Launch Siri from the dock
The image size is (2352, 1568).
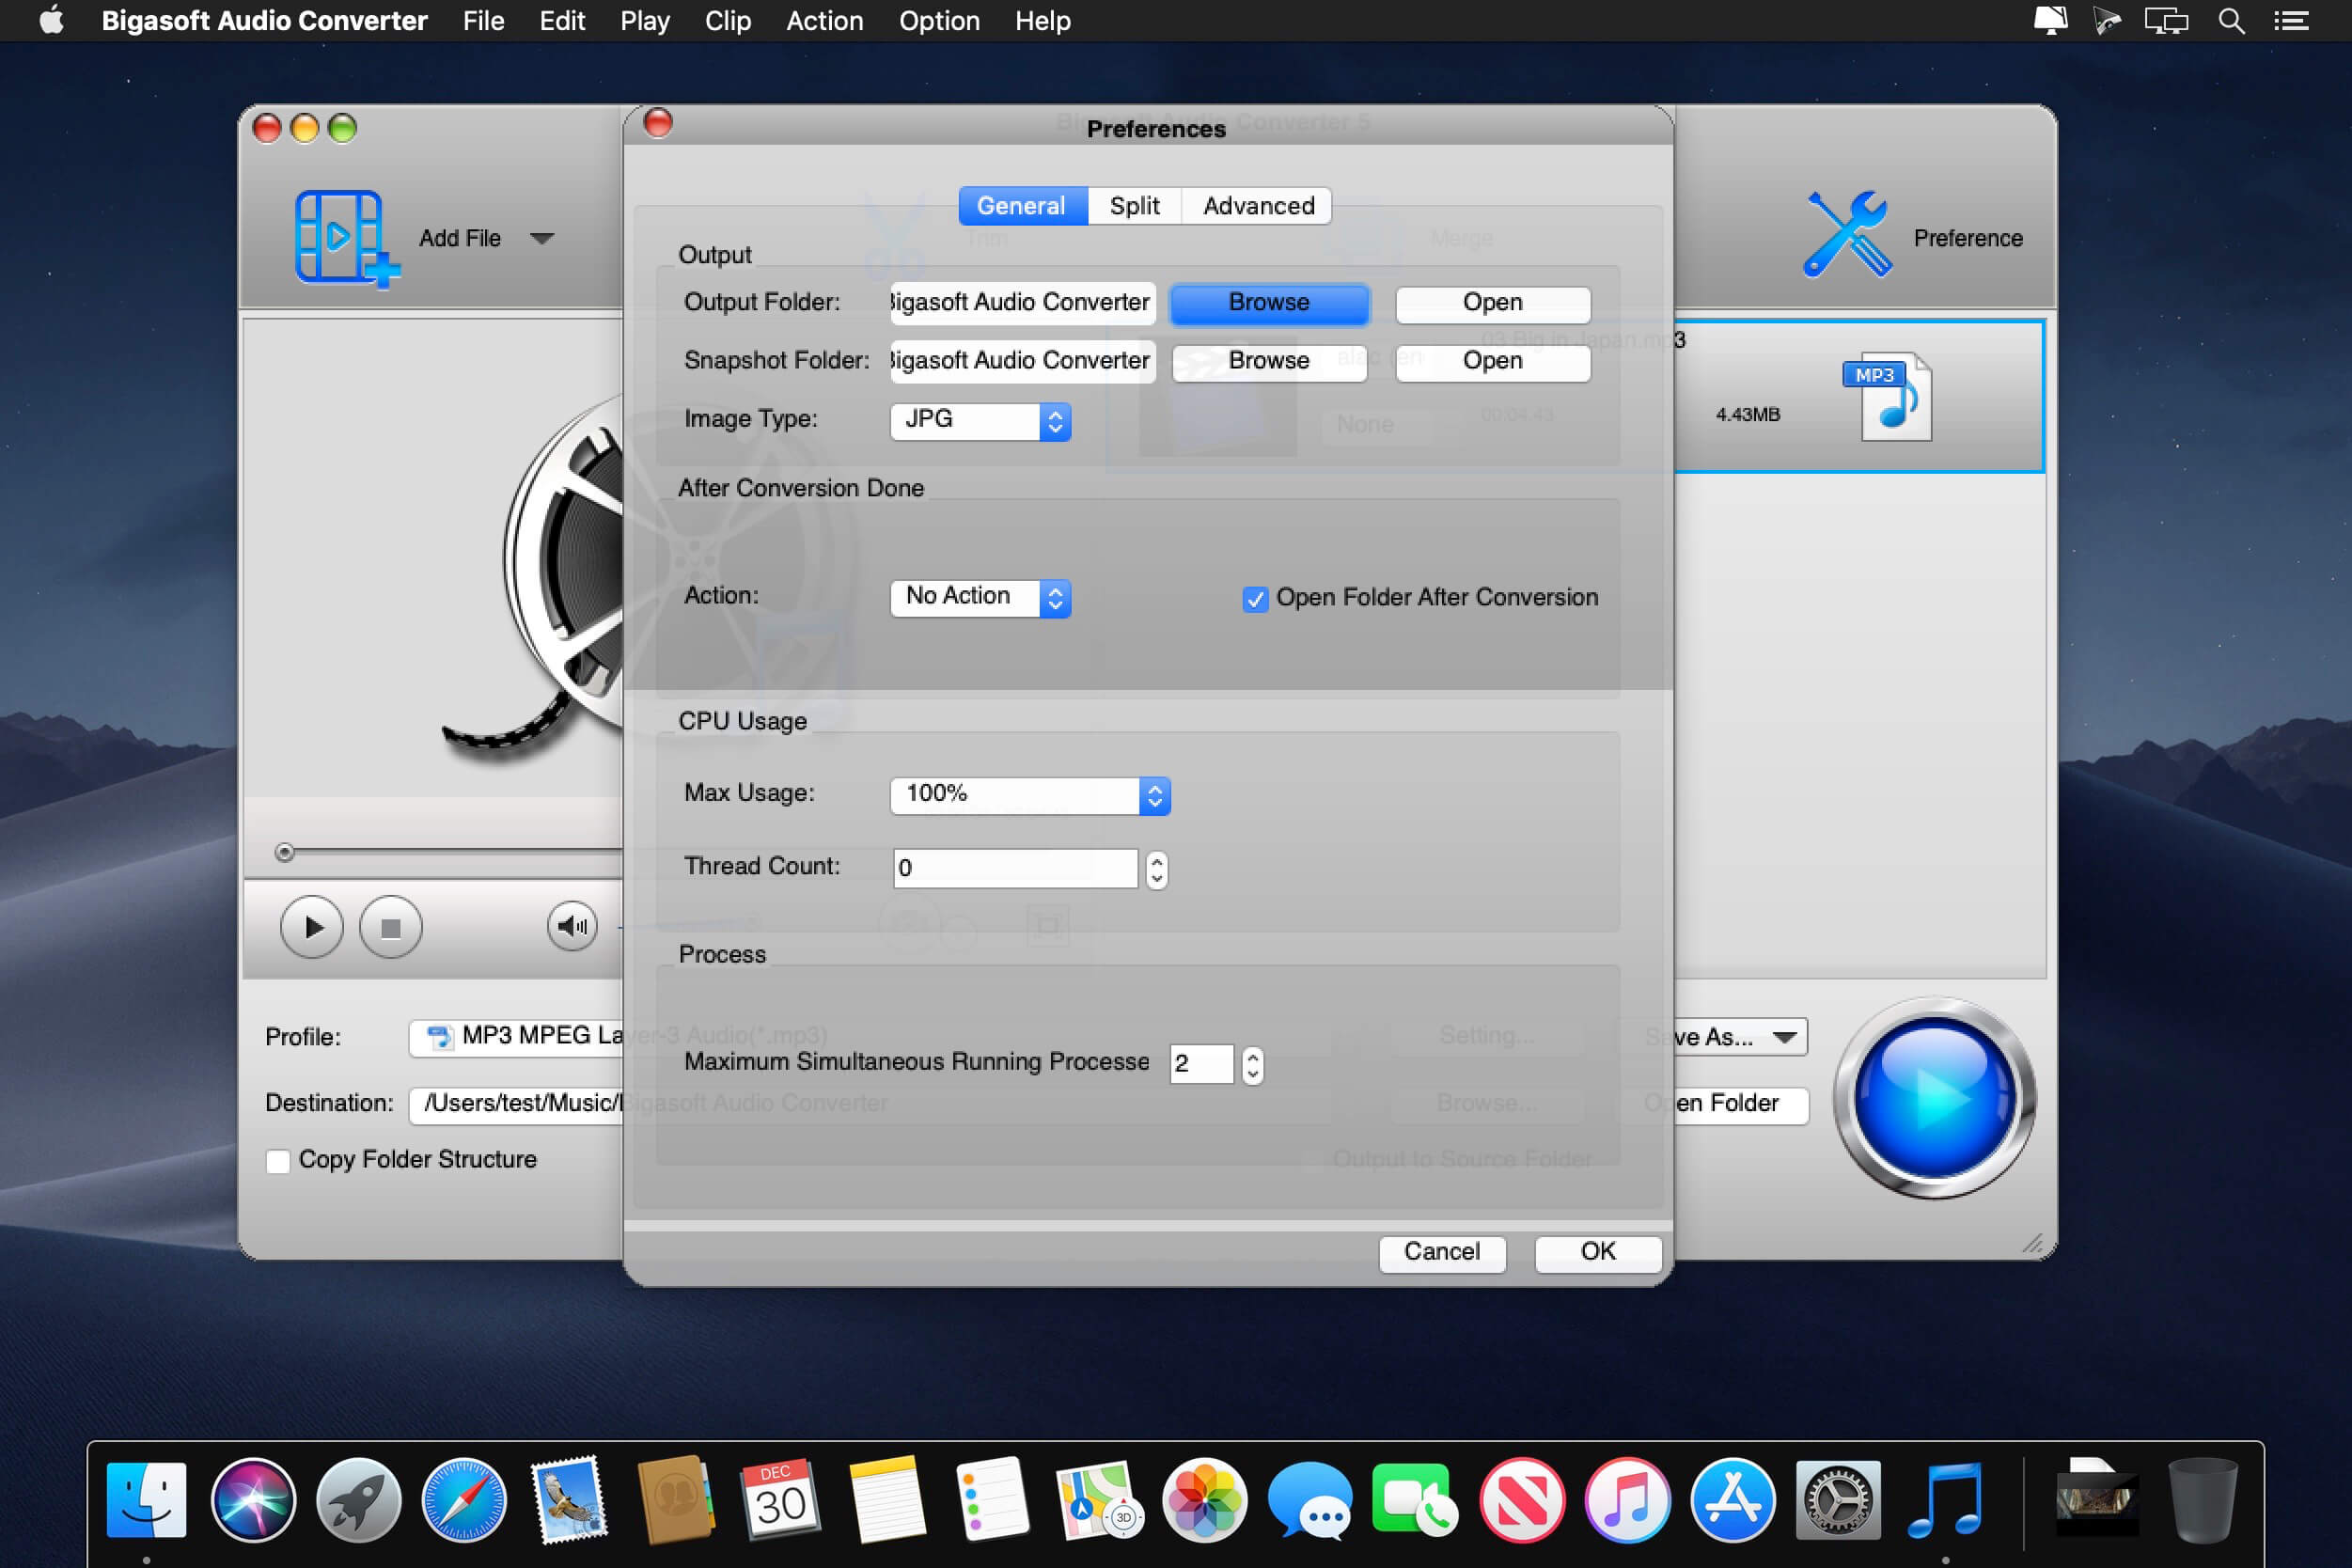tap(253, 1500)
